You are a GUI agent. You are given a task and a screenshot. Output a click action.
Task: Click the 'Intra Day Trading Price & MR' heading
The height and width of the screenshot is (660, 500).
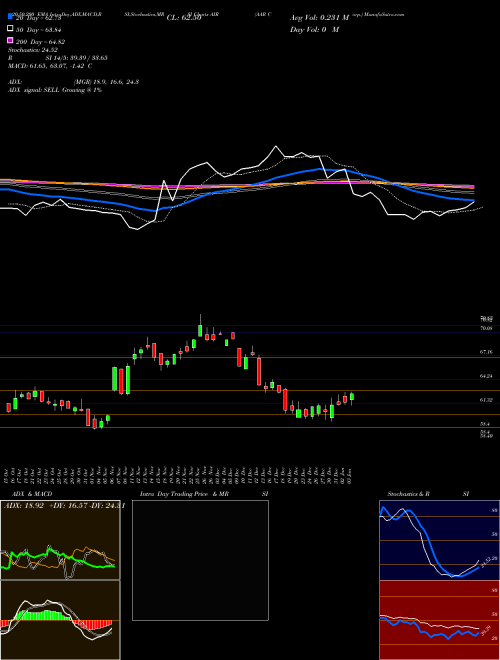pyautogui.click(x=184, y=494)
